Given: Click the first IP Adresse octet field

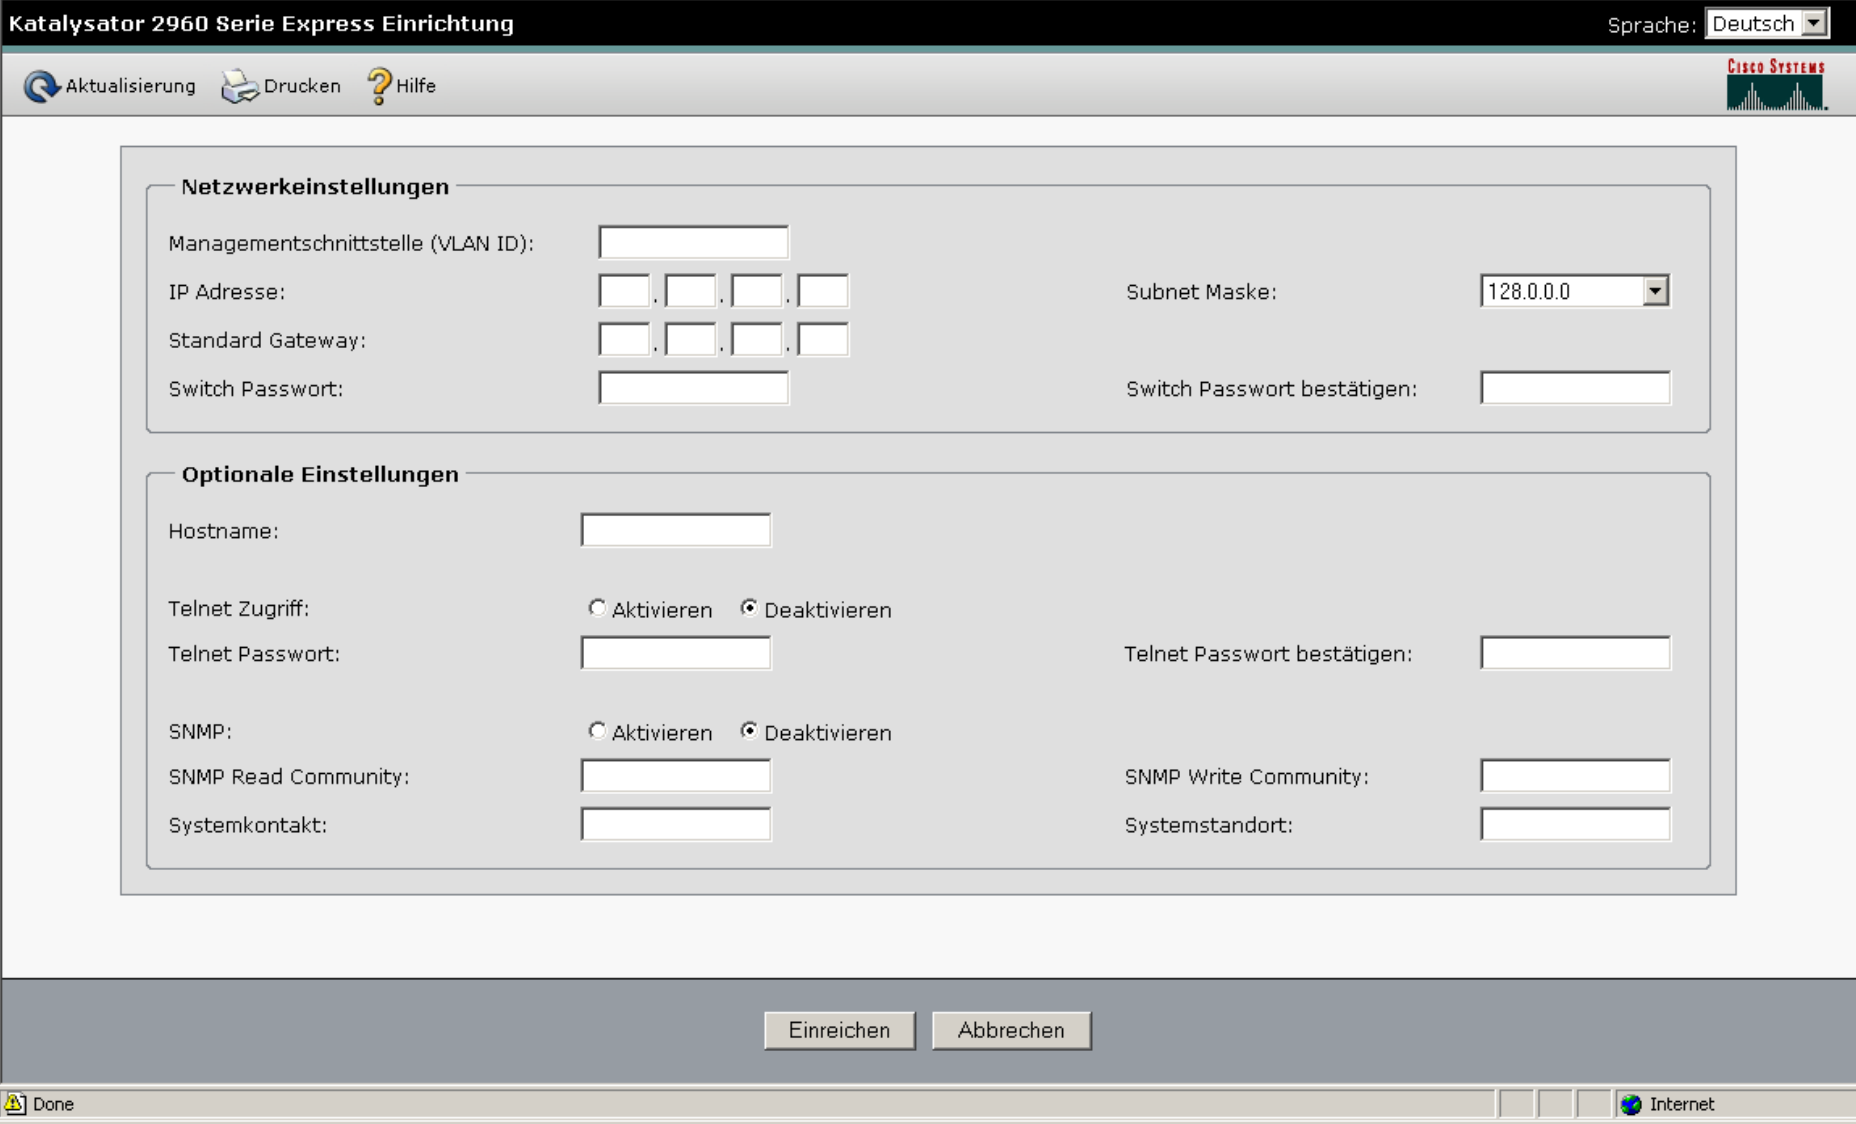Looking at the screenshot, I should 624,291.
